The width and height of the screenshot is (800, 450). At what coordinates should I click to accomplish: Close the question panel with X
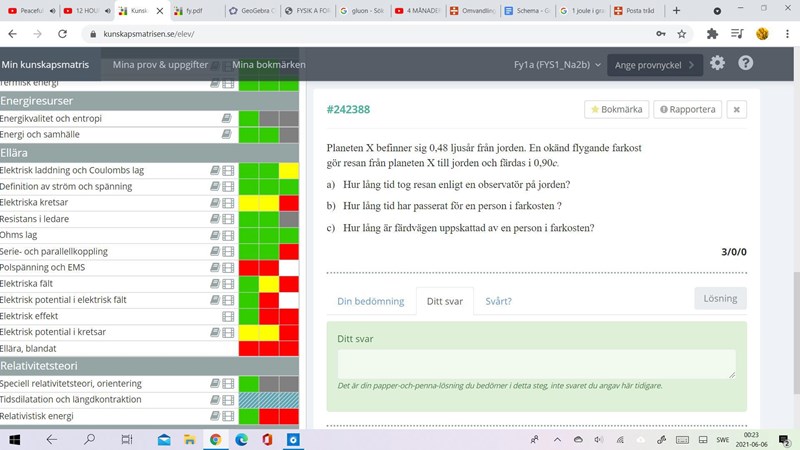pyautogui.click(x=736, y=109)
